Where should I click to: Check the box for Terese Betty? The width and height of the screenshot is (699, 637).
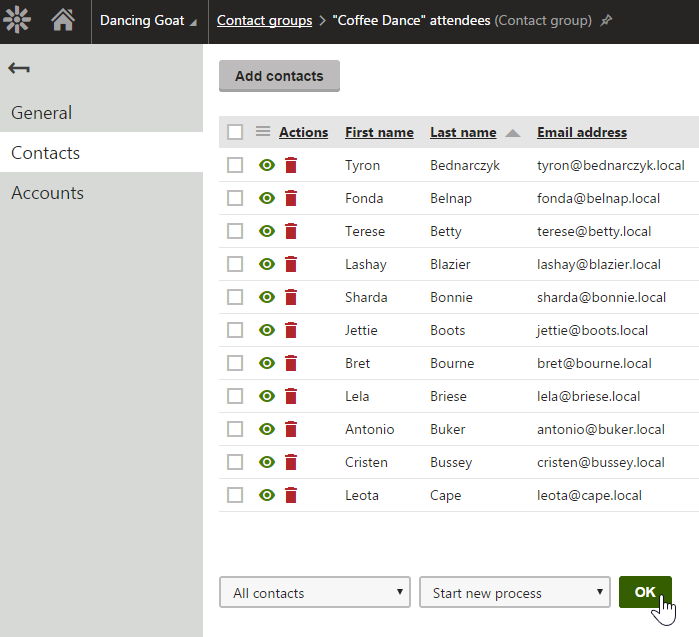pyautogui.click(x=235, y=231)
